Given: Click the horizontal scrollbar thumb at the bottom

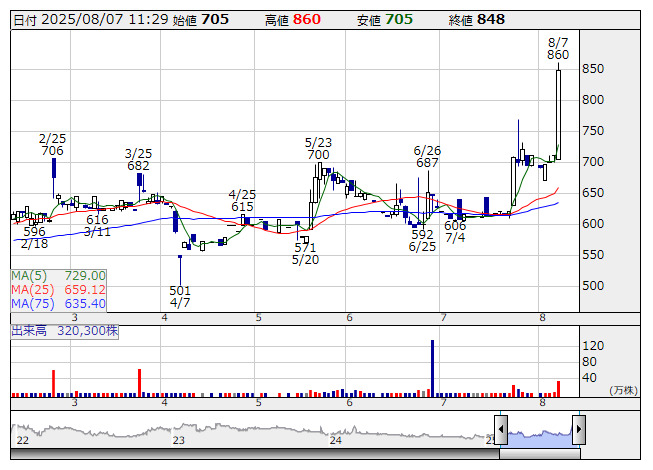Looking at the screenshot, I should click(540, 454).
